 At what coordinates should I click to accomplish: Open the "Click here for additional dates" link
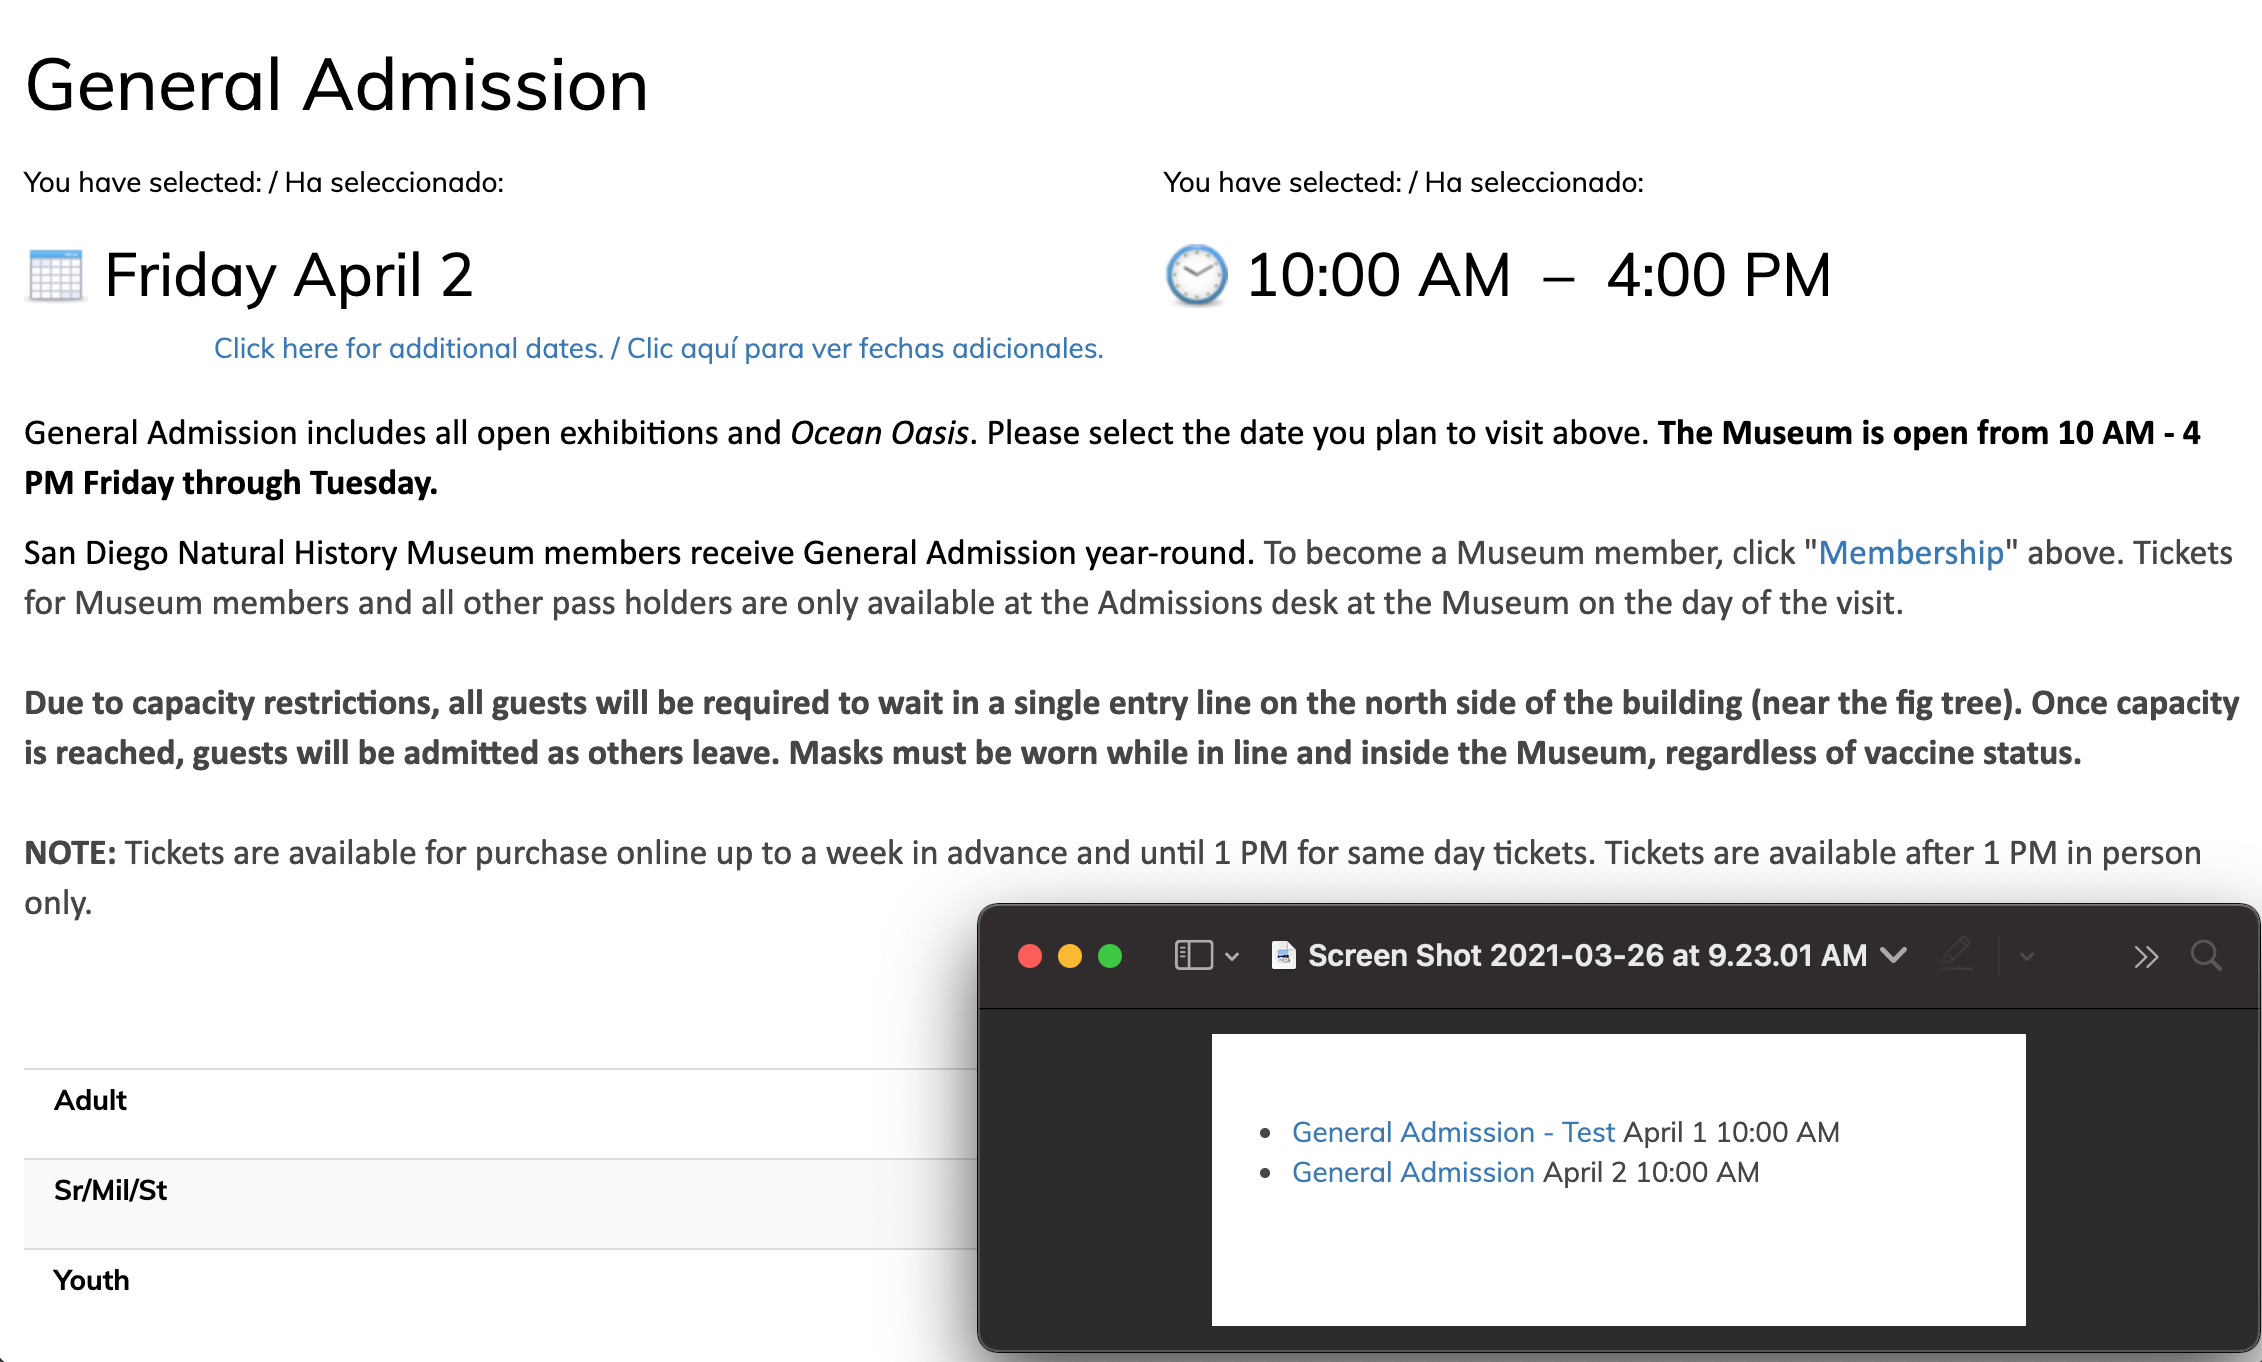click(x=658, y=348)
